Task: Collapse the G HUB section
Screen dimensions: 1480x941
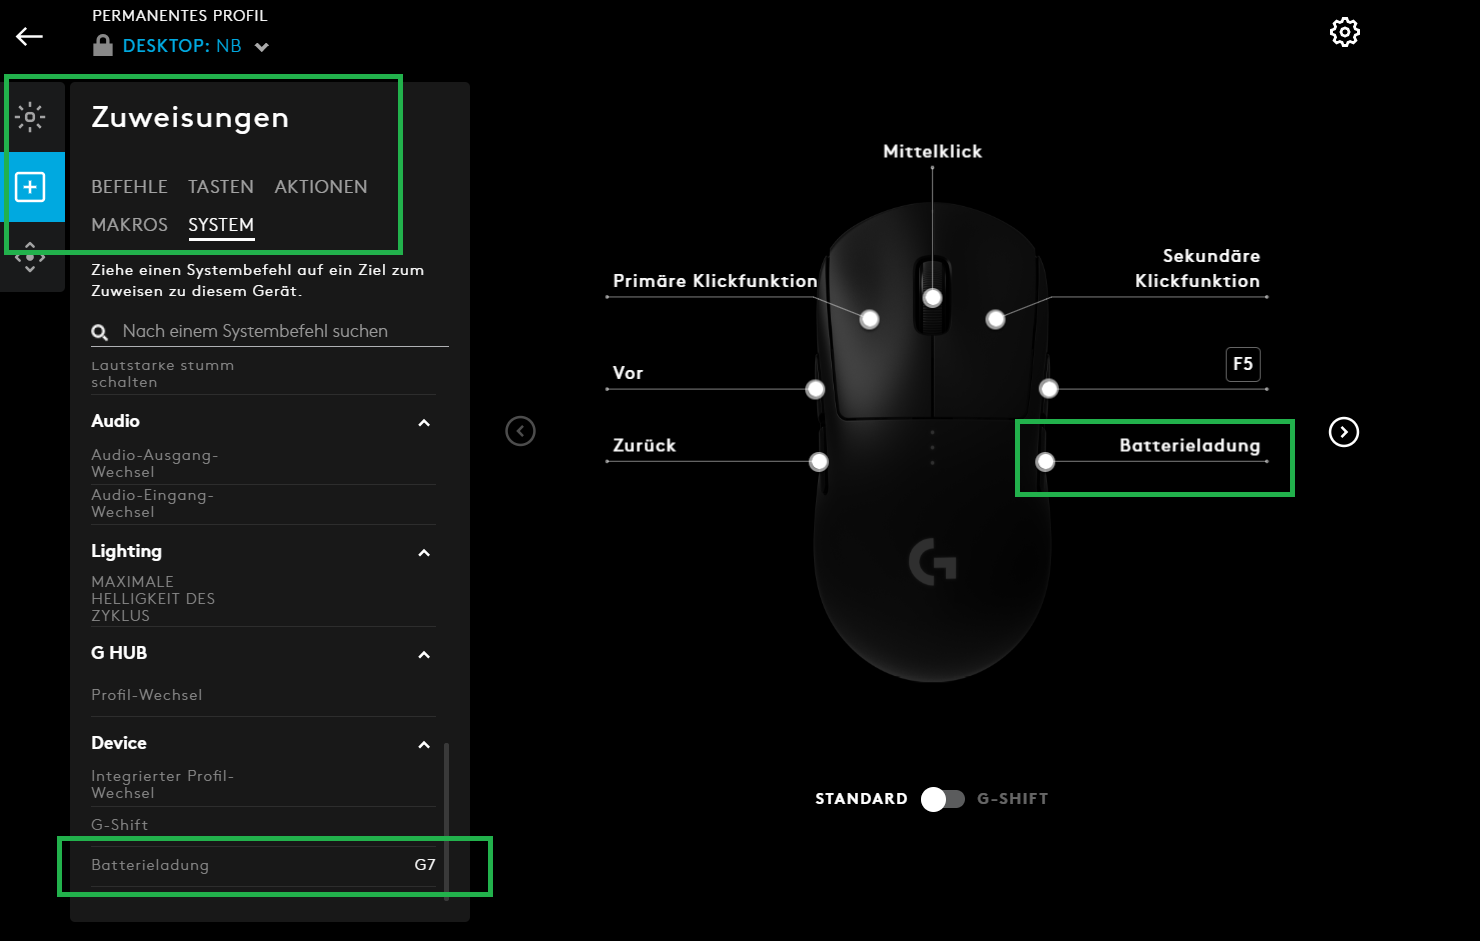Action: point(424,655)
